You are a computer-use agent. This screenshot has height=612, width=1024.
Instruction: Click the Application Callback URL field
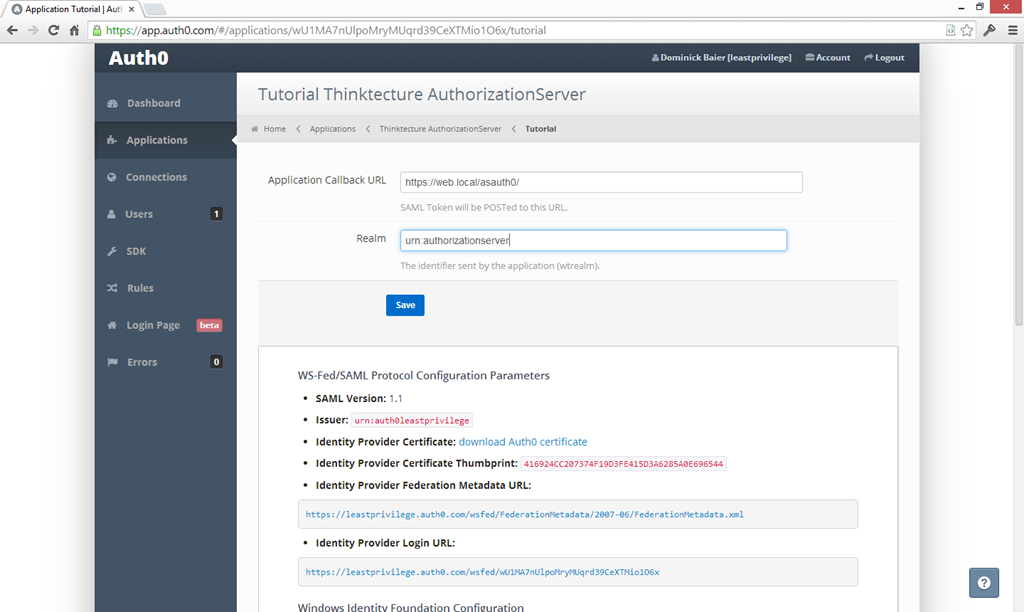coord(601,182)
